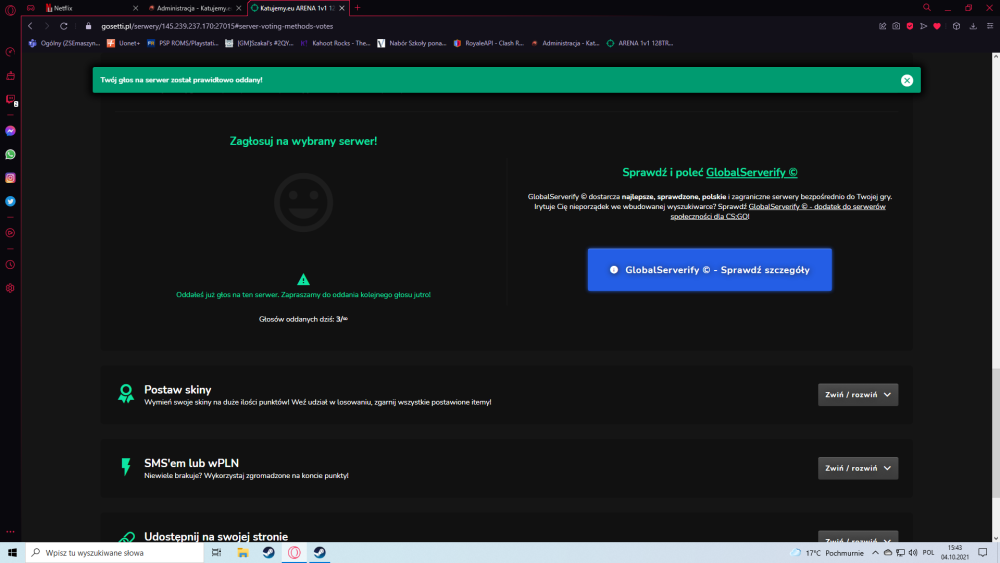Reload the current page
Viewport: 1000px width, 563px height.
[x=64, y=26]
